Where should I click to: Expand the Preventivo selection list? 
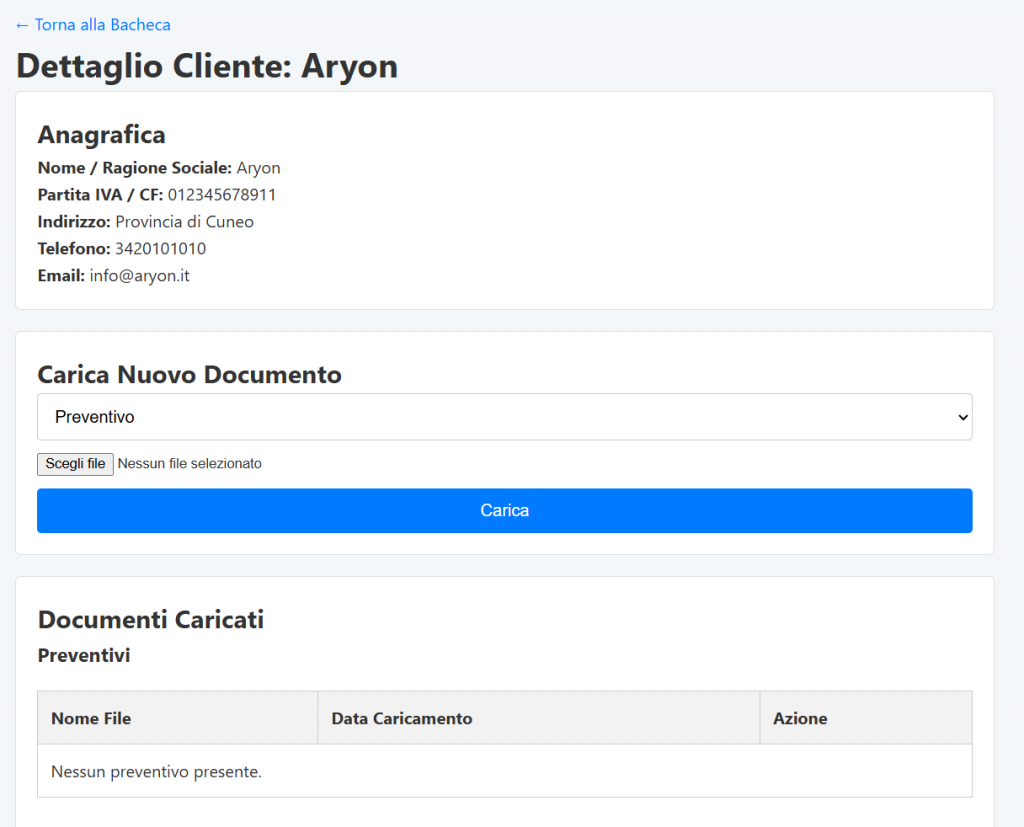pyautogui.click(x=504, y=416)
